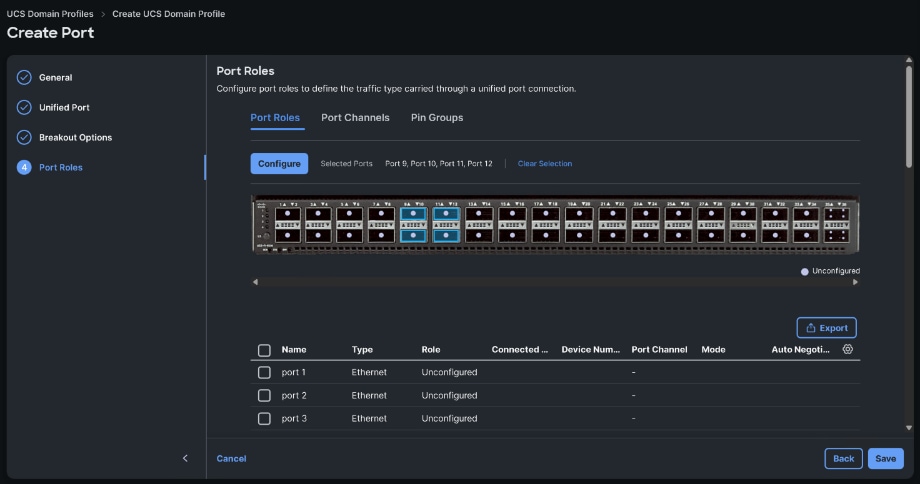This screenshot has width=920, height=484.
Task: Select port 21 on the switch diagram
Action: (613, 214)
